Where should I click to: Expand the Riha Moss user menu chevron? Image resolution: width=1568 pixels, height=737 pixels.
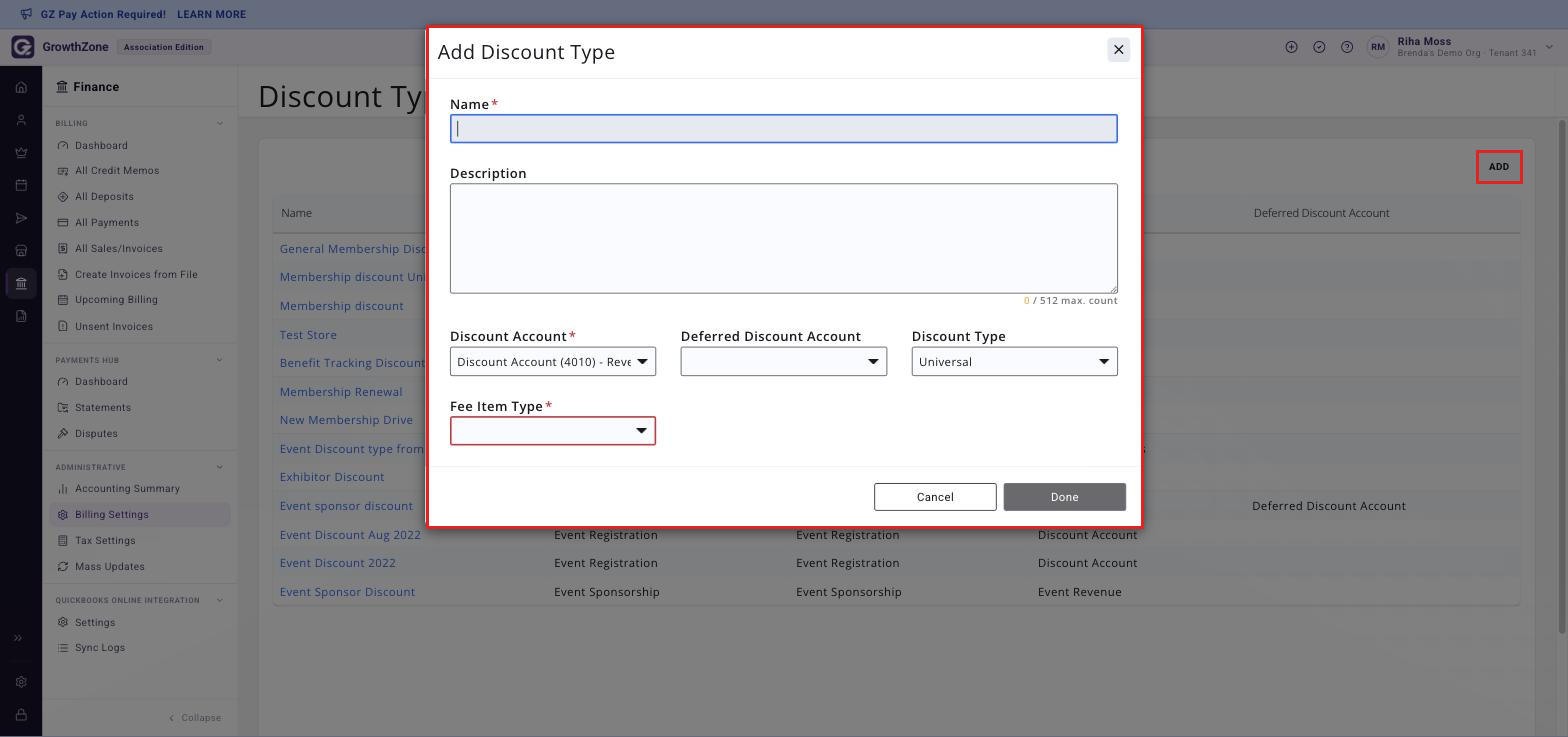coord(1550,47)
